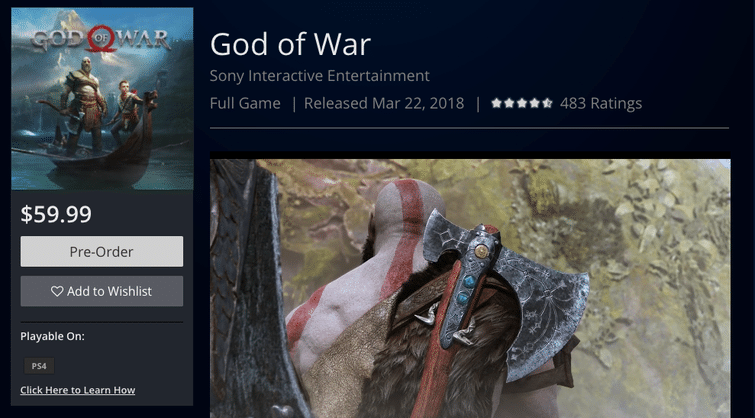
Task: Click the red omega logo on cover art
Action: tap(101, 39)
